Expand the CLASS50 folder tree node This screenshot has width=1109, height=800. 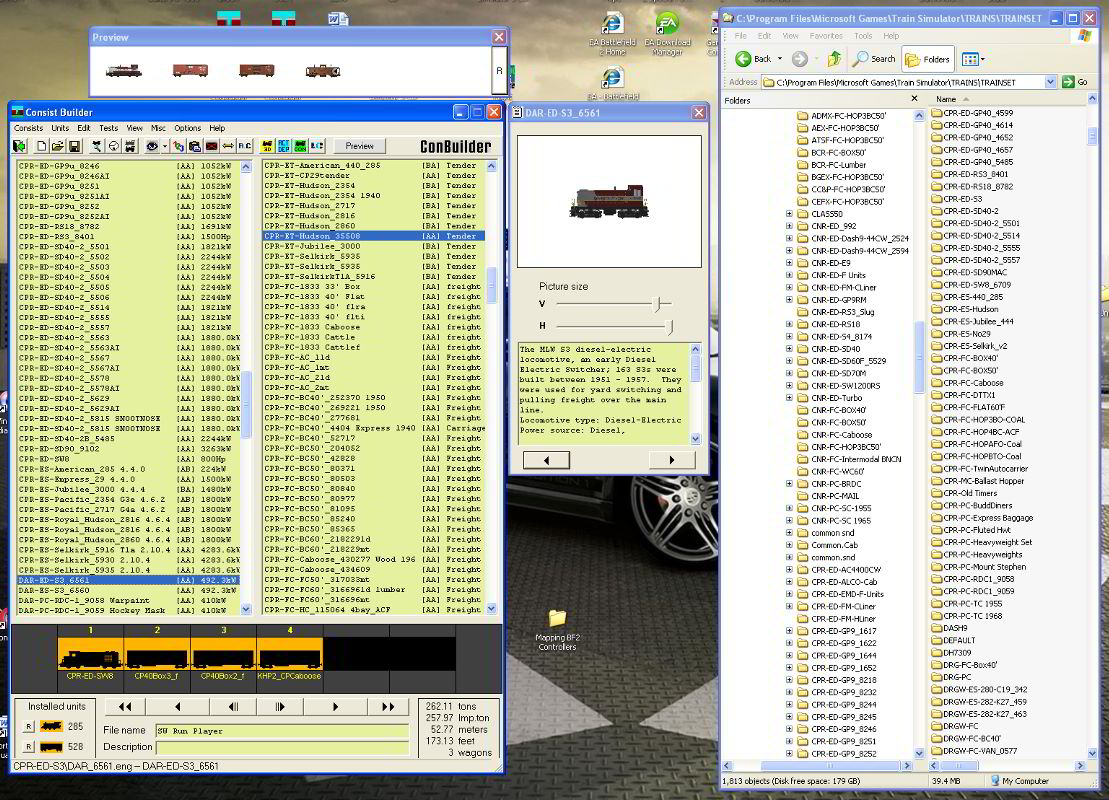(789, 214)
